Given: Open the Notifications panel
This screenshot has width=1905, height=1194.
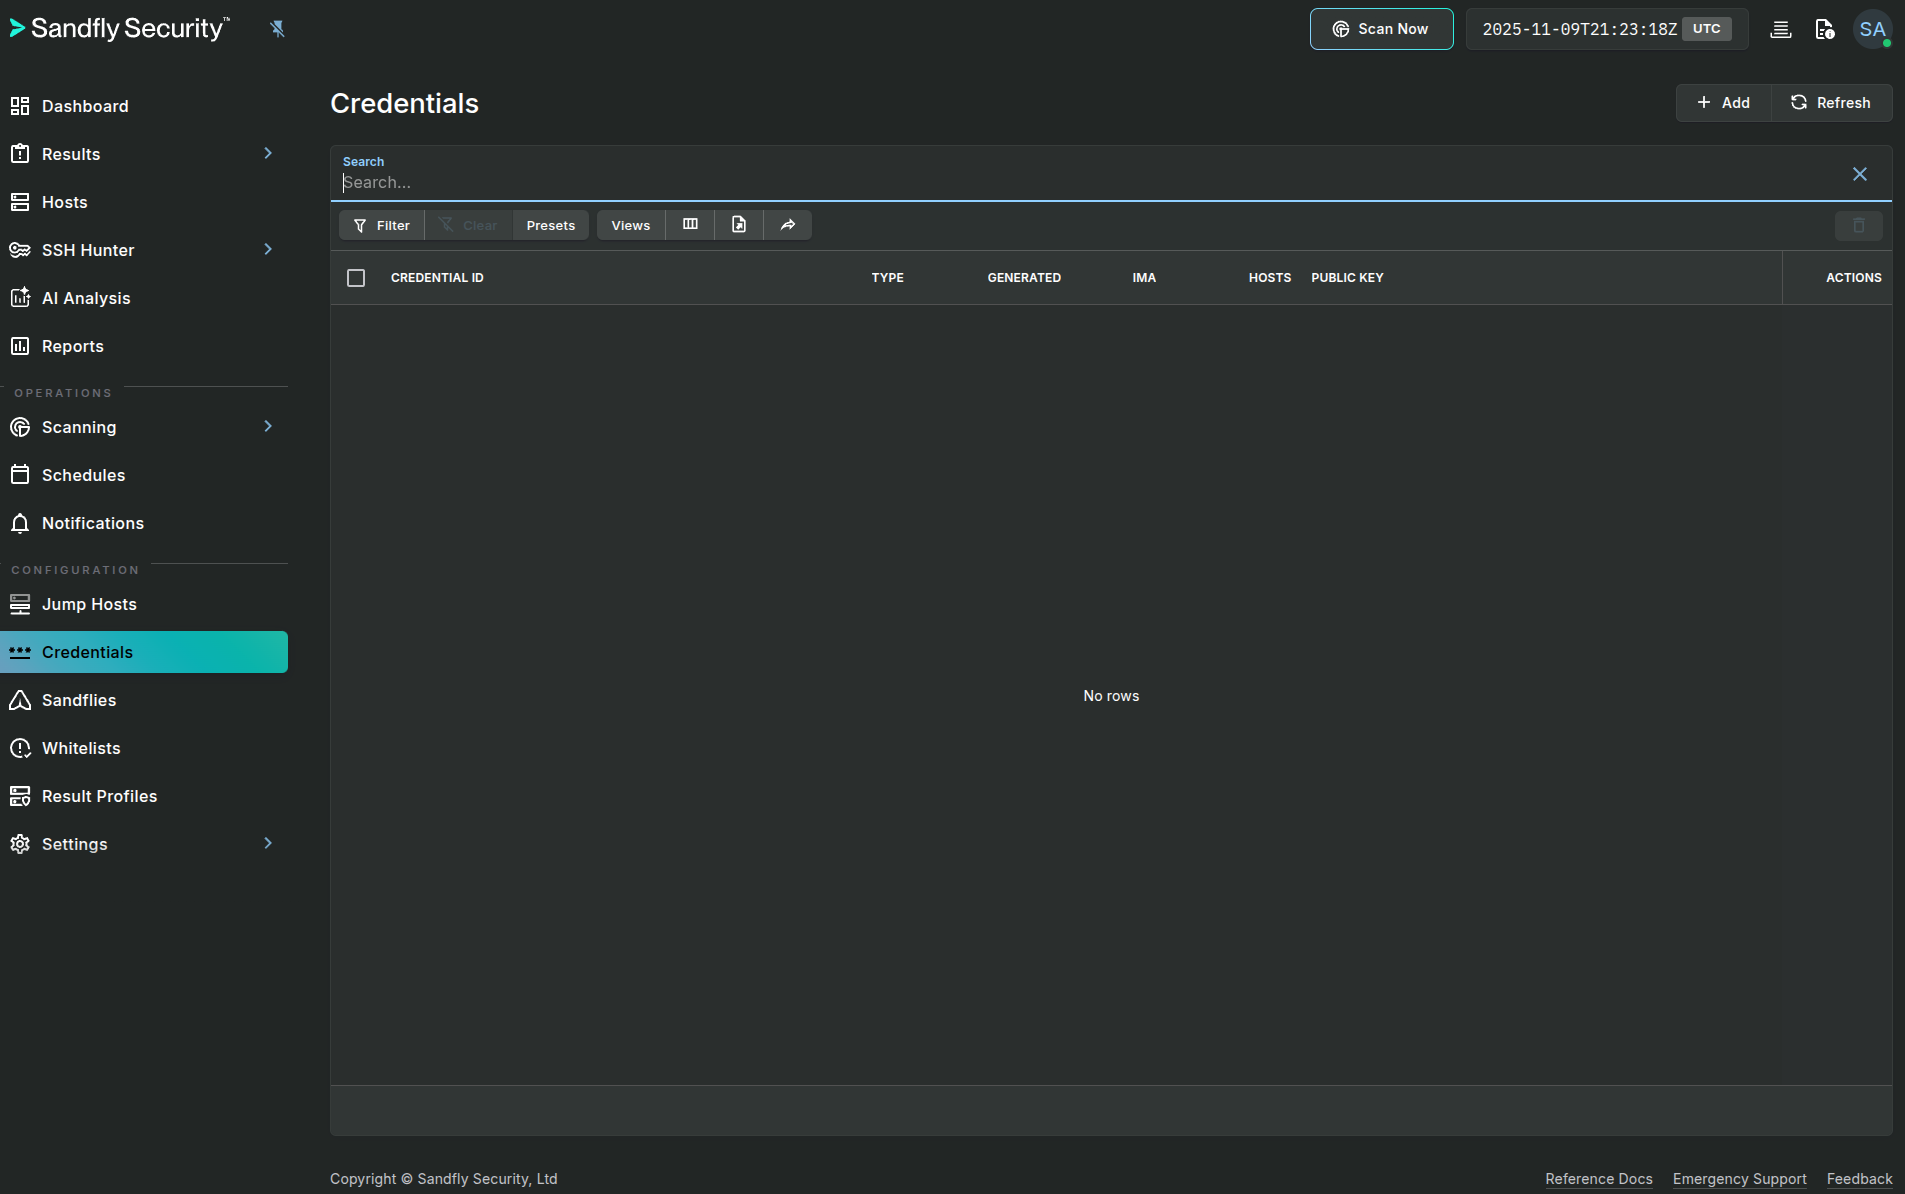Looking at the screenshot, I should click(x=92, y=523).
